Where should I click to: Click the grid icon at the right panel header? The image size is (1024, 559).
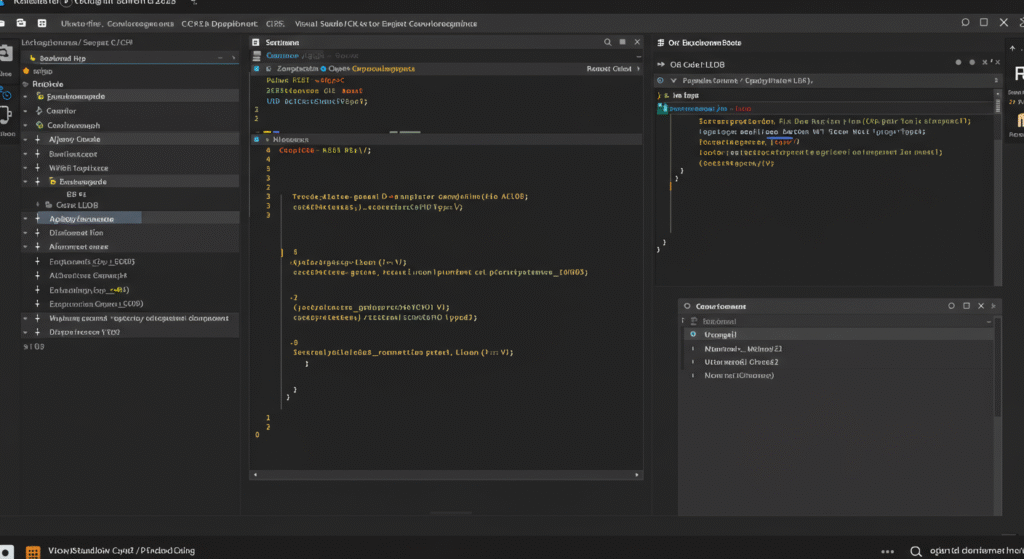point(660,42)
